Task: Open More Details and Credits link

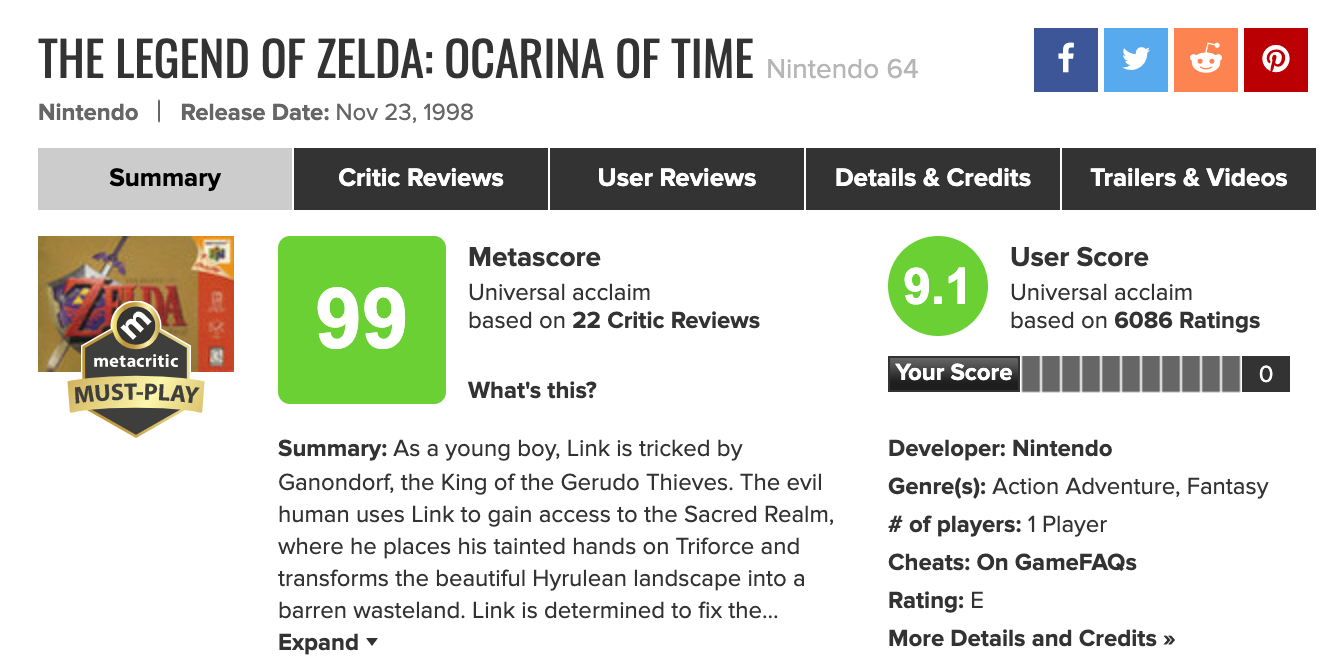Action: [x=1031, y=638]
